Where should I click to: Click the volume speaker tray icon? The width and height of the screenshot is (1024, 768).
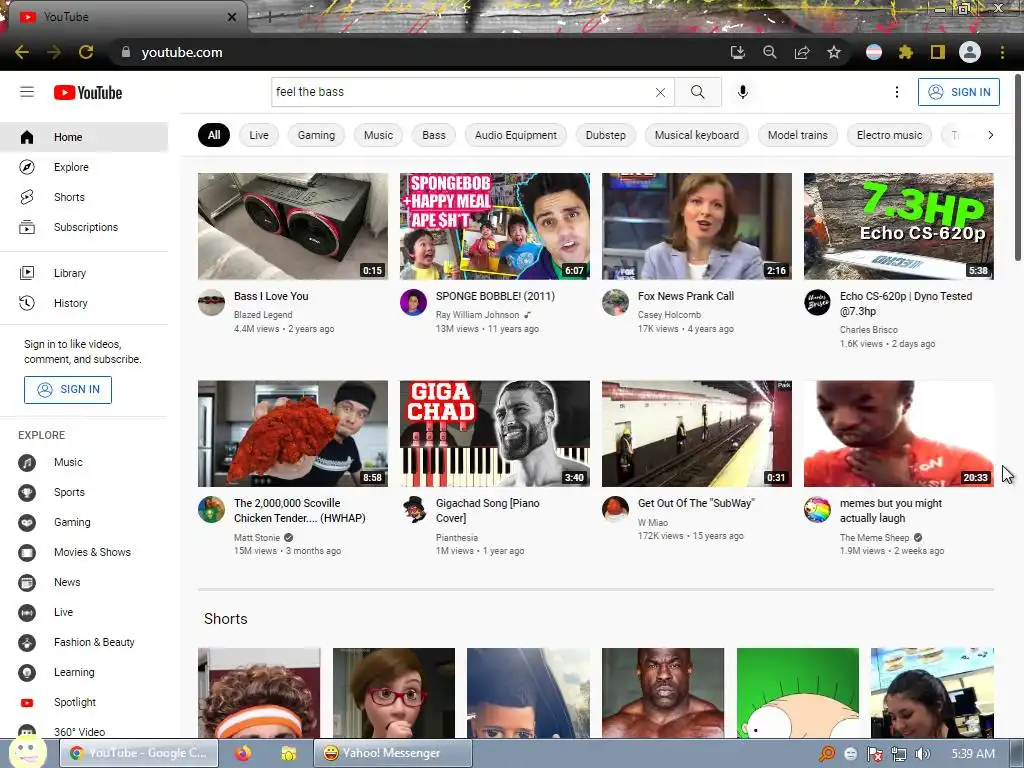coord(922,754)
